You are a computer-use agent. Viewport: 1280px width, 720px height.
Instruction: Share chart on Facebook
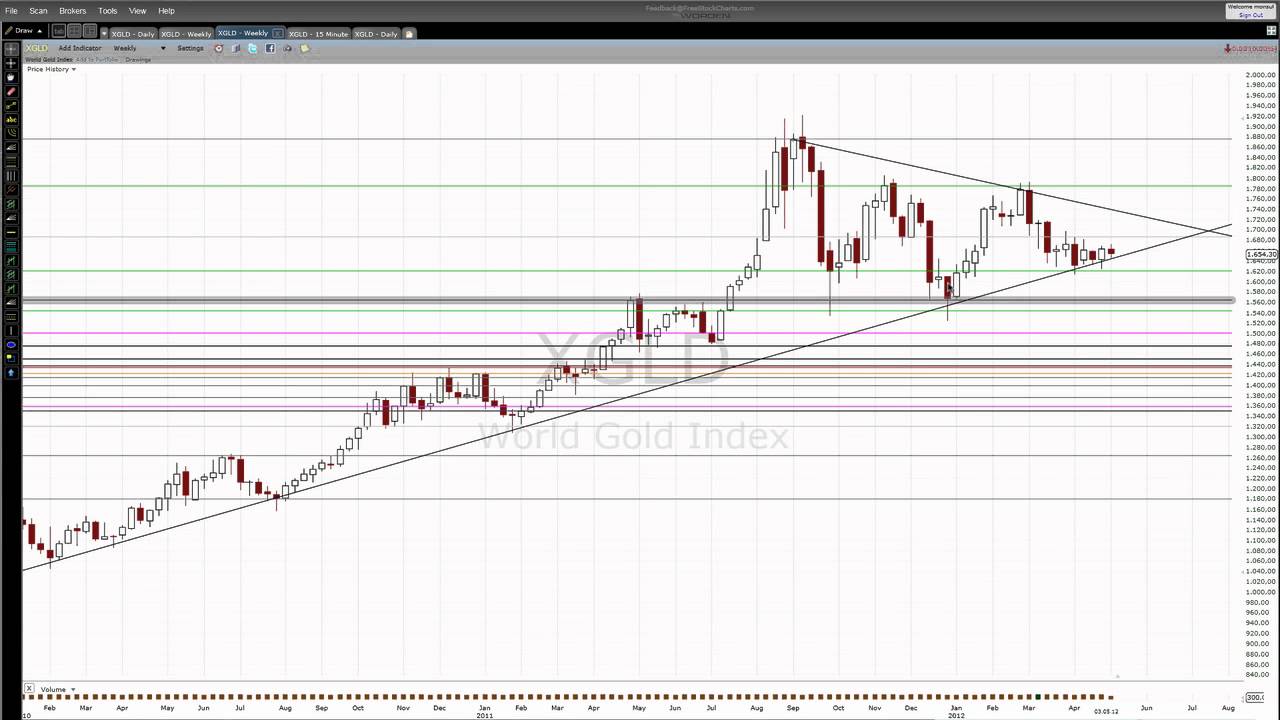click(270, 48)
